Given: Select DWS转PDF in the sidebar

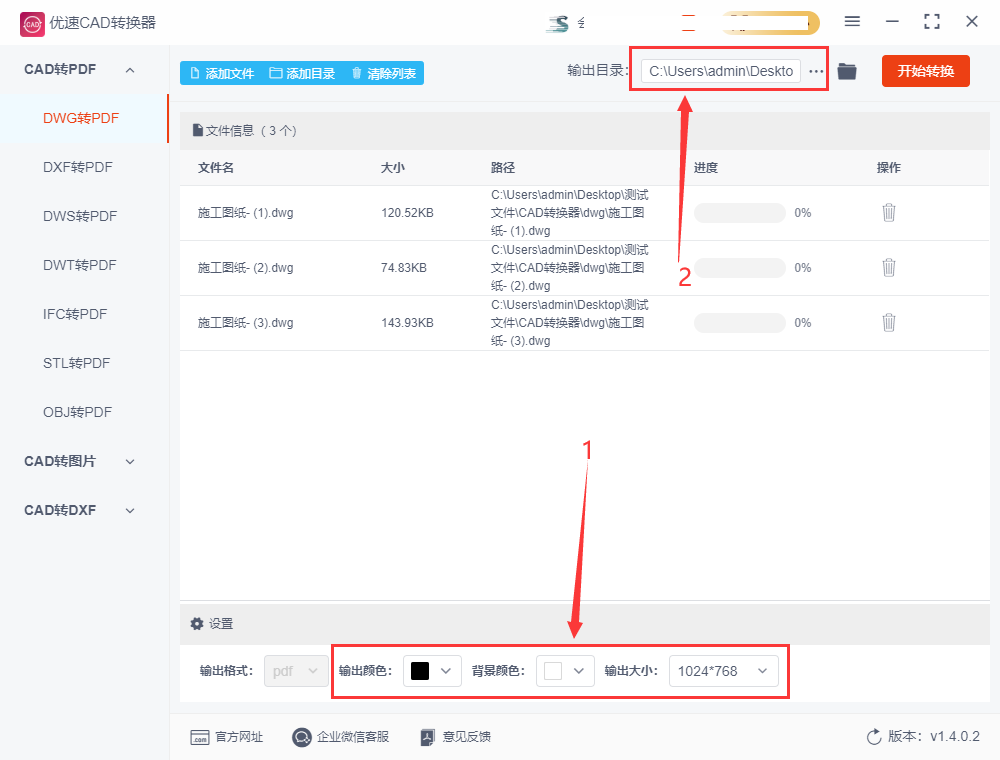Looking at the screenshot, I should coord(80,216).
